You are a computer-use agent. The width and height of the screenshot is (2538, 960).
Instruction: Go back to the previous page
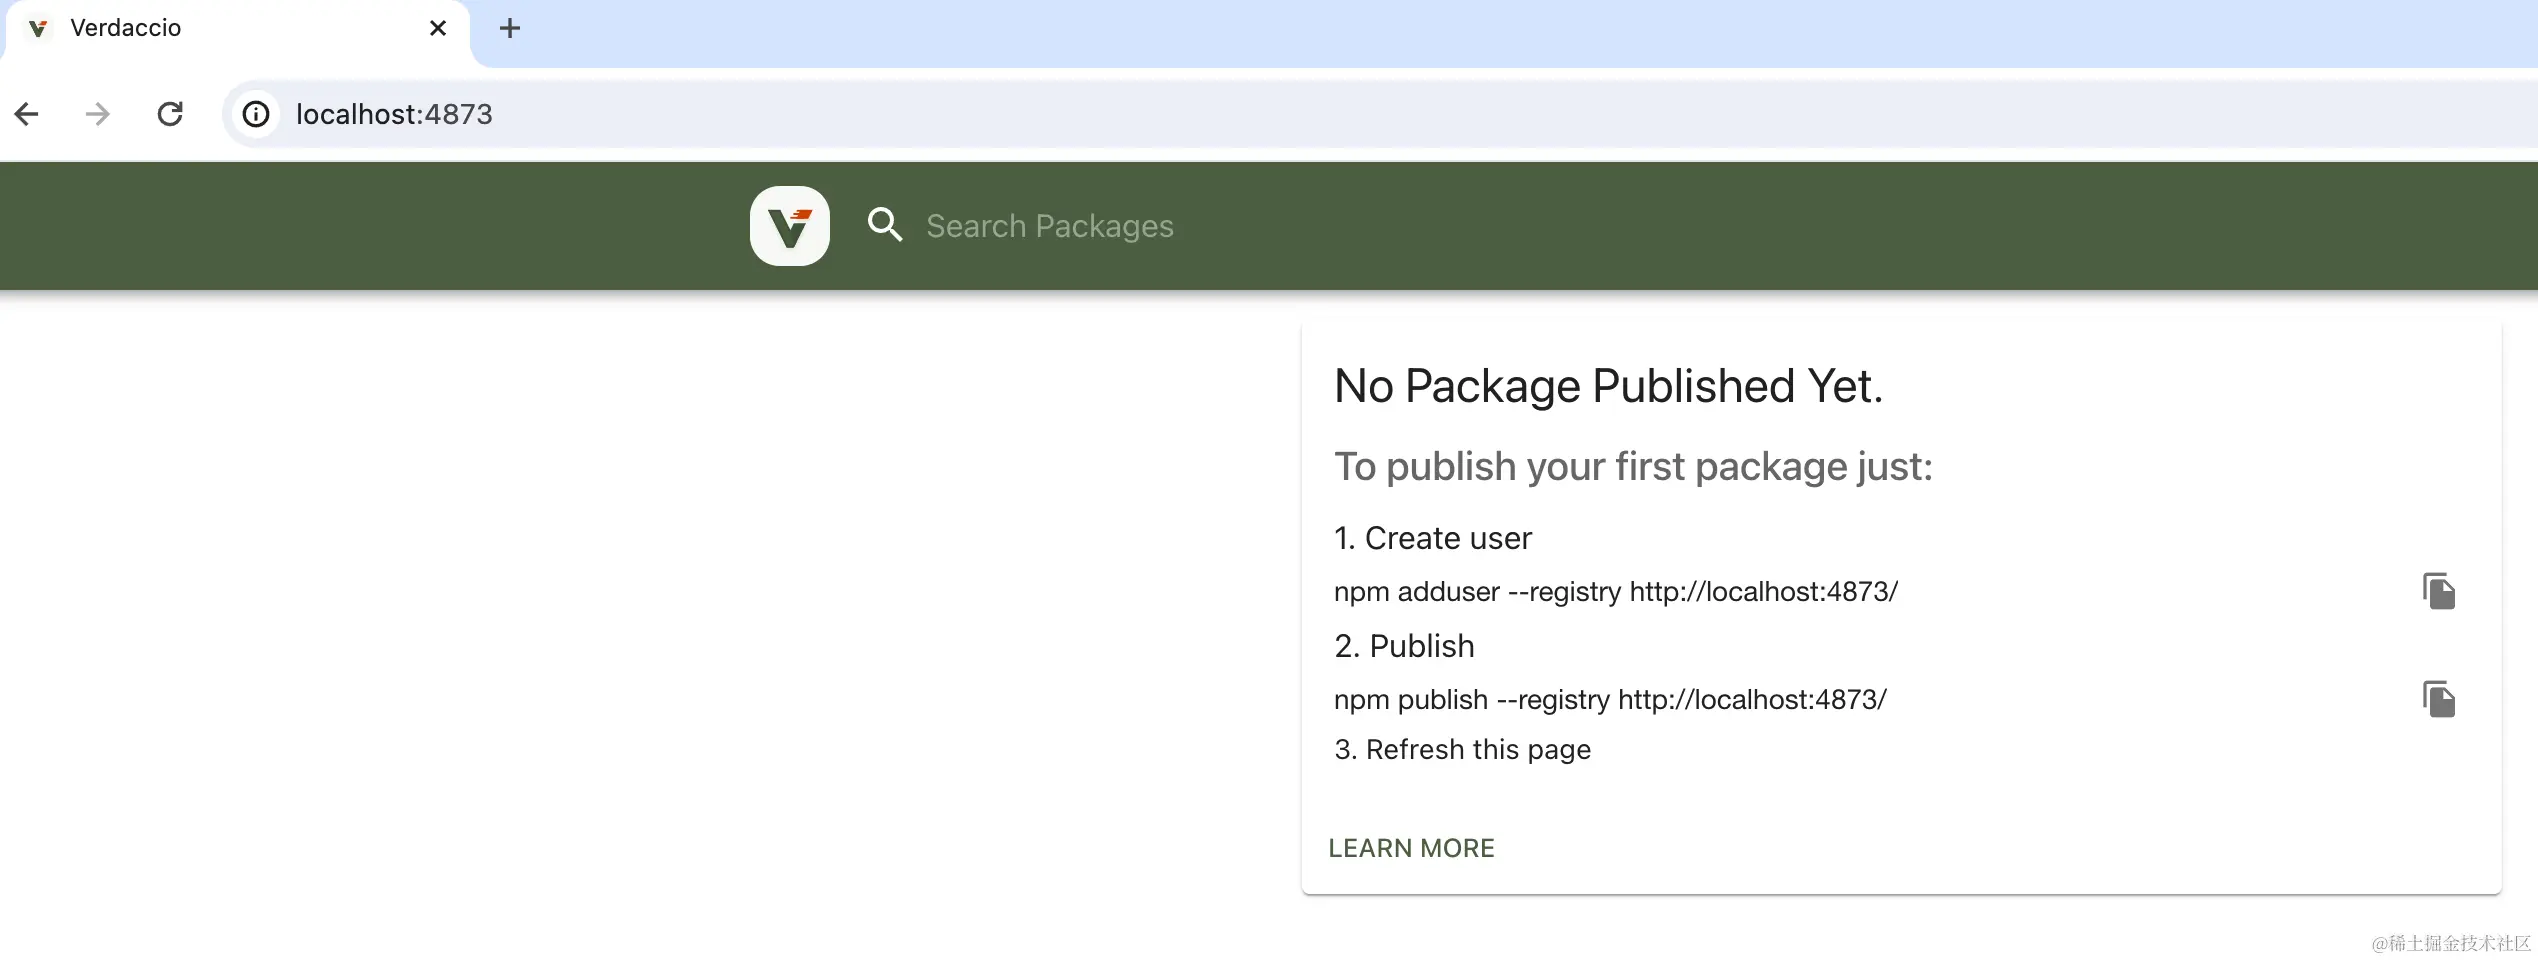[27, 114]
